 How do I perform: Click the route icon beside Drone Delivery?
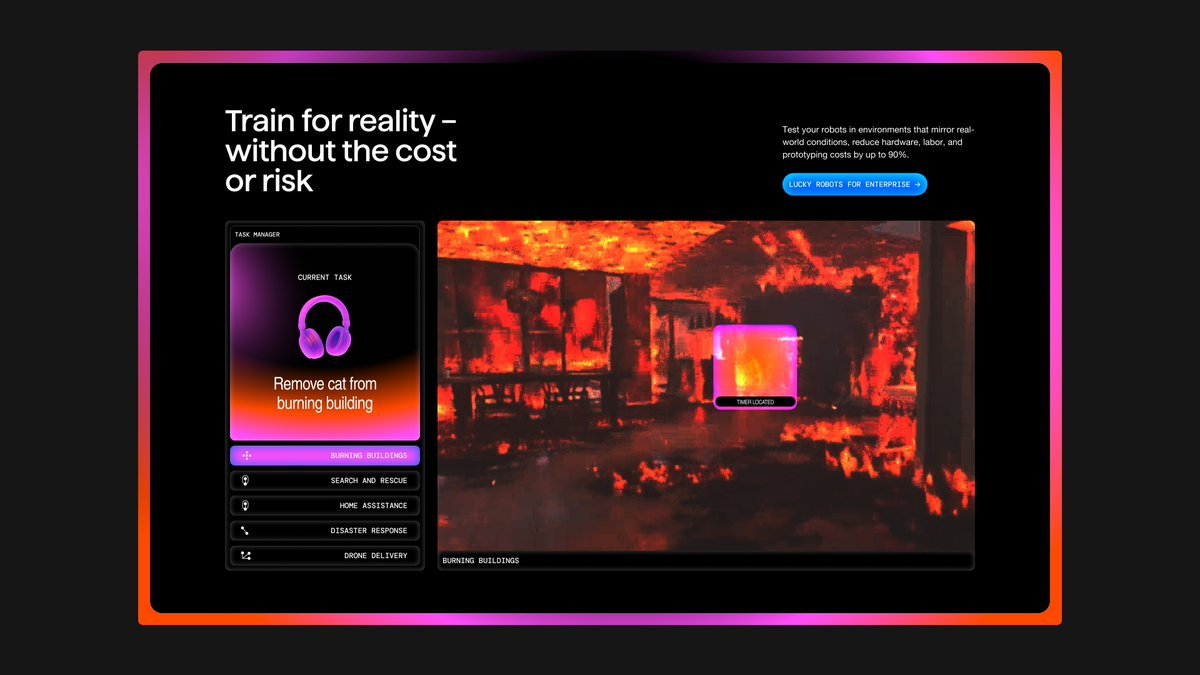click(245, 556)
